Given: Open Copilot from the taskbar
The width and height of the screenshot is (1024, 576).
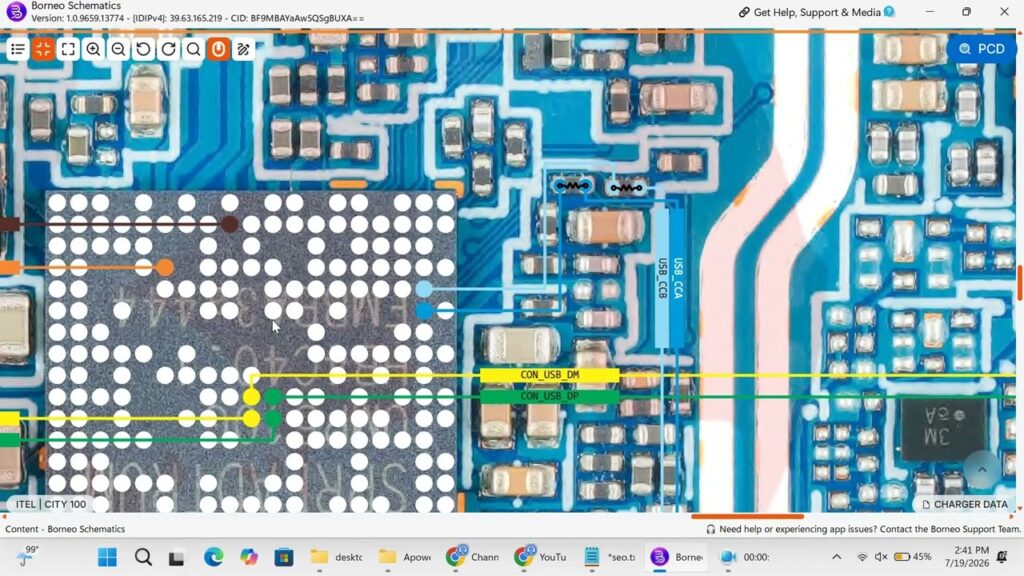Looking at the screenshot, I should click(x=248, y=557).
